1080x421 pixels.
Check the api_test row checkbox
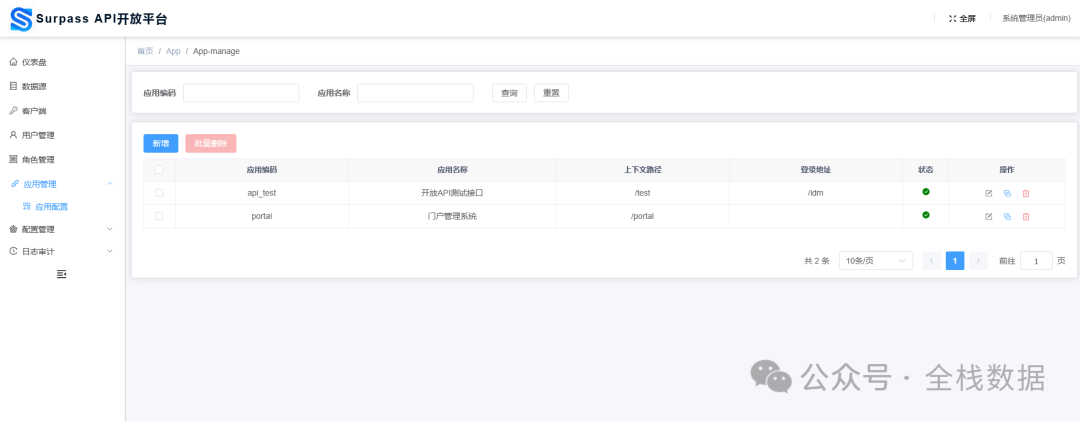tap(159, 193)
